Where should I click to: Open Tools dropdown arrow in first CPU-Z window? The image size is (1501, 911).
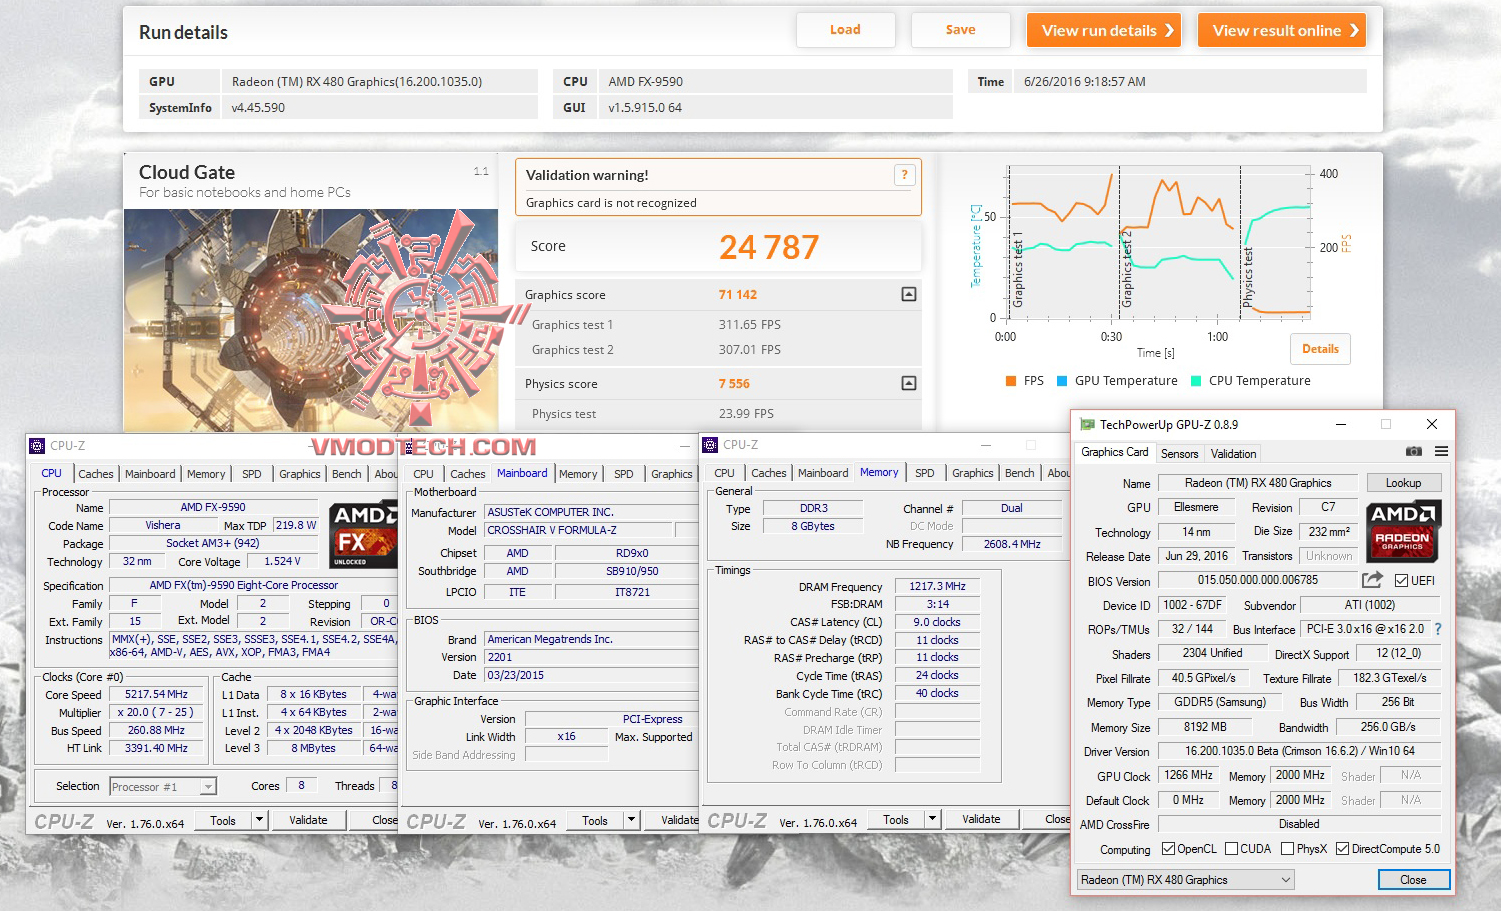pyautogui.click(x=259, y=820)
